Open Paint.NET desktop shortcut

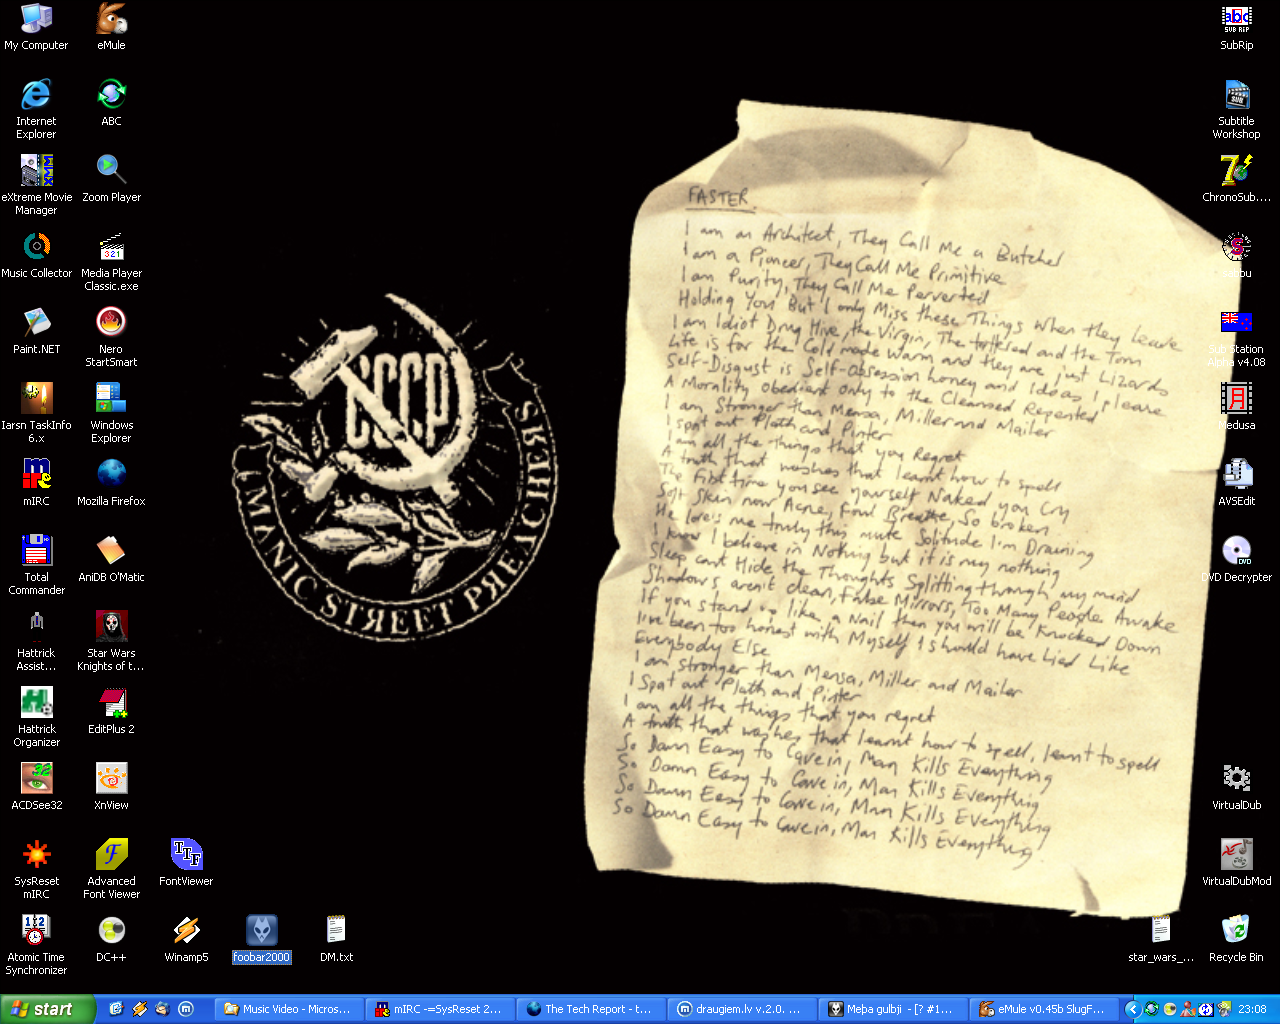[36, 331]
